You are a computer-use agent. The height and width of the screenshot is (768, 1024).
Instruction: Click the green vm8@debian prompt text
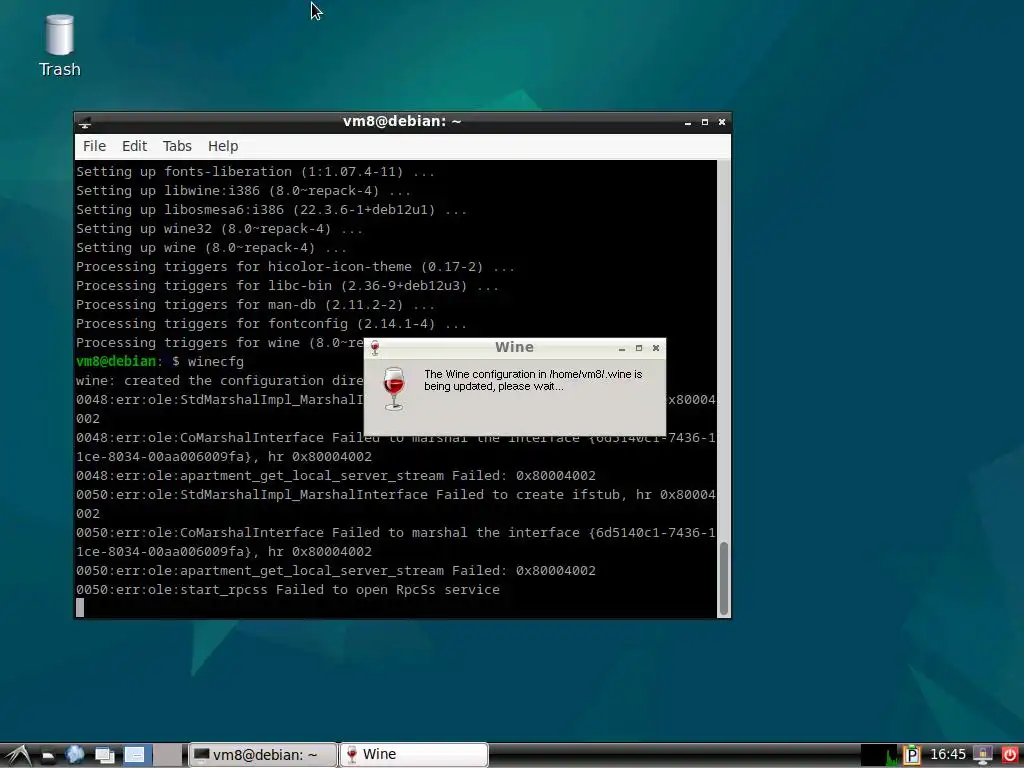(116, 361)
